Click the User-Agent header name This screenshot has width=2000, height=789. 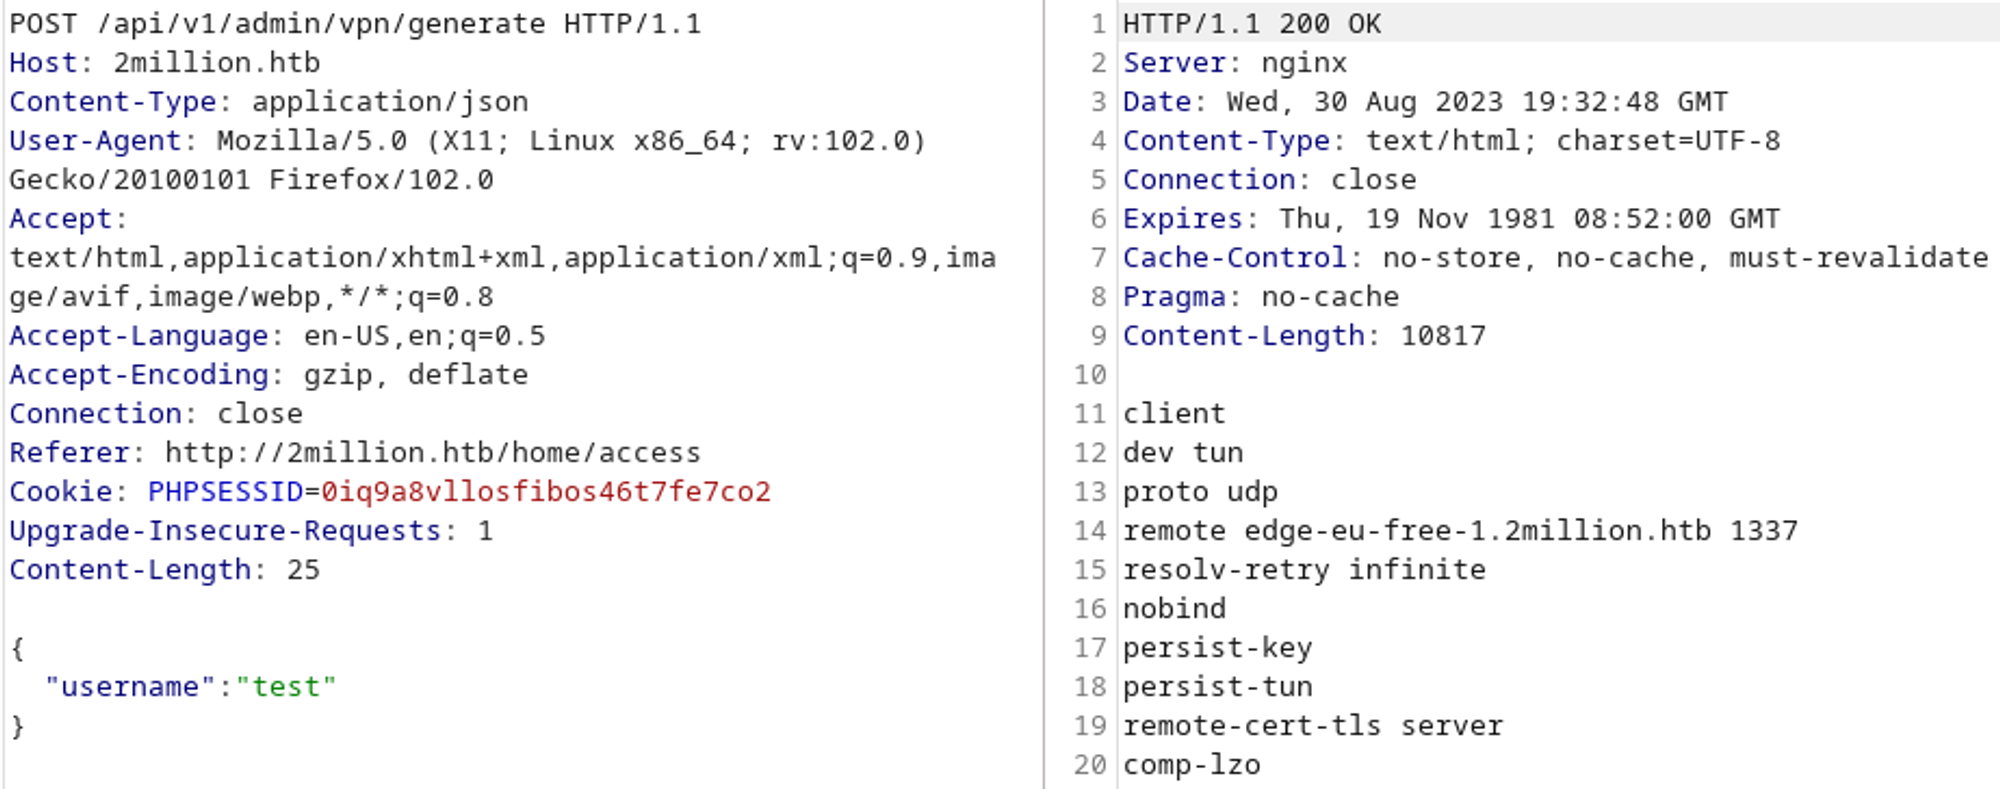[x=95, y=141]
